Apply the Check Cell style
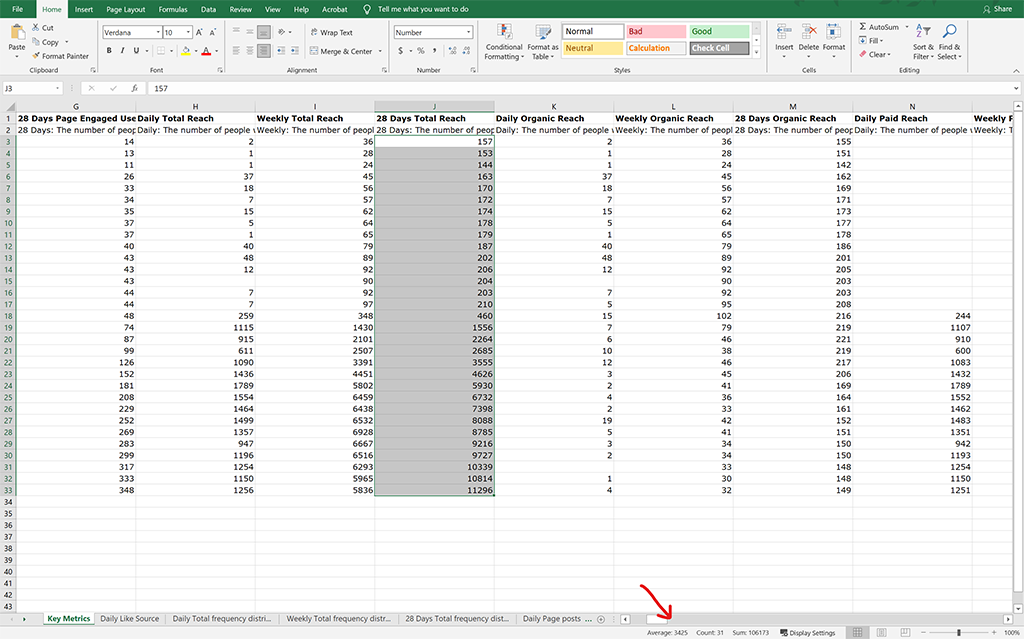 click(x=720, y=48)
